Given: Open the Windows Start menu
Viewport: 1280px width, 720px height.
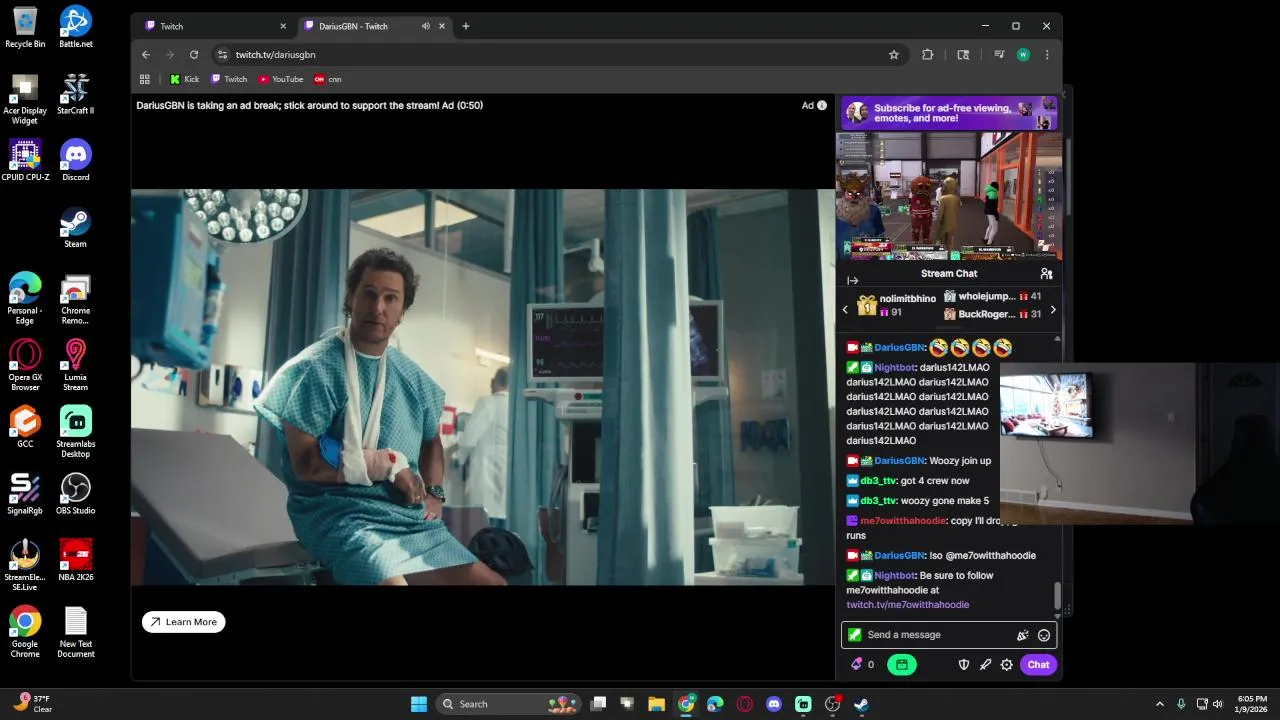Looking at the screenshot, I should pos(419,704).
